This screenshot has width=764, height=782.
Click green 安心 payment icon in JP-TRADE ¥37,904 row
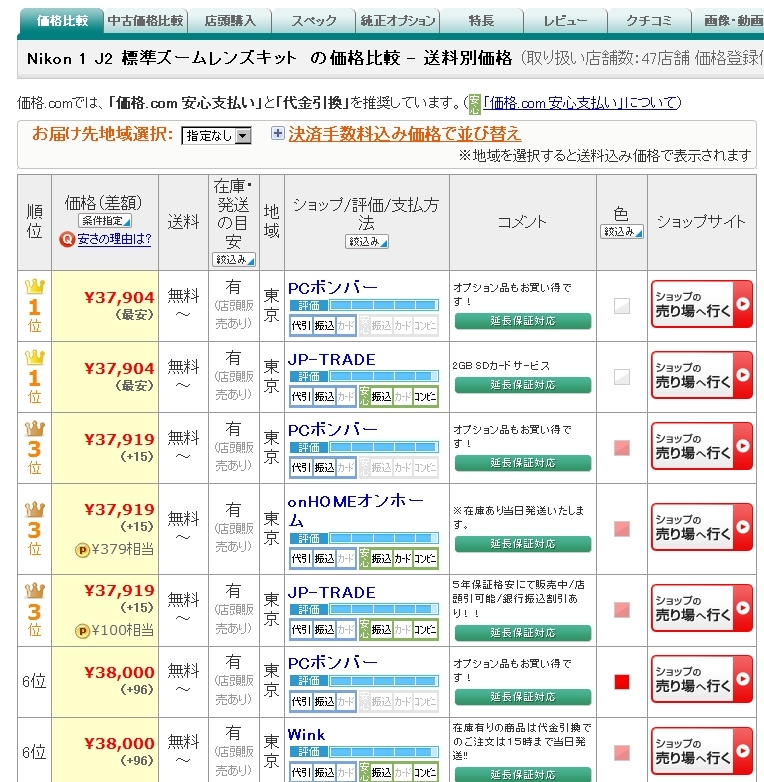[x=365, y=397]
